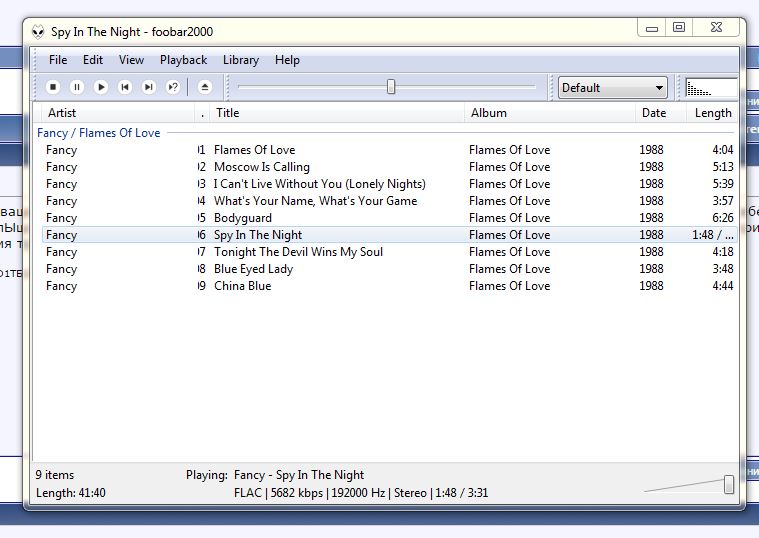Screen dimensions: 759x538
Task: Open the Library menu
Action: [x=241, y=60]
